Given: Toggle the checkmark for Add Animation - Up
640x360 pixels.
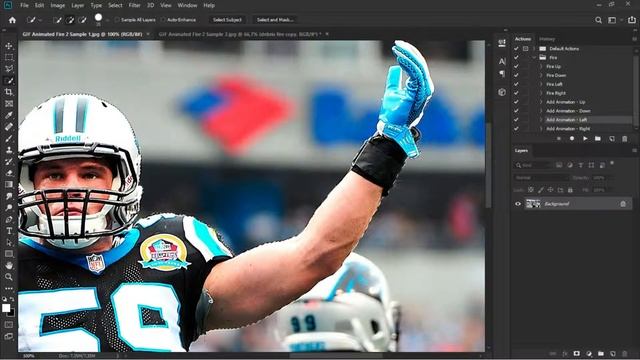Looking at the screenshot, I should tap(516, 102).
